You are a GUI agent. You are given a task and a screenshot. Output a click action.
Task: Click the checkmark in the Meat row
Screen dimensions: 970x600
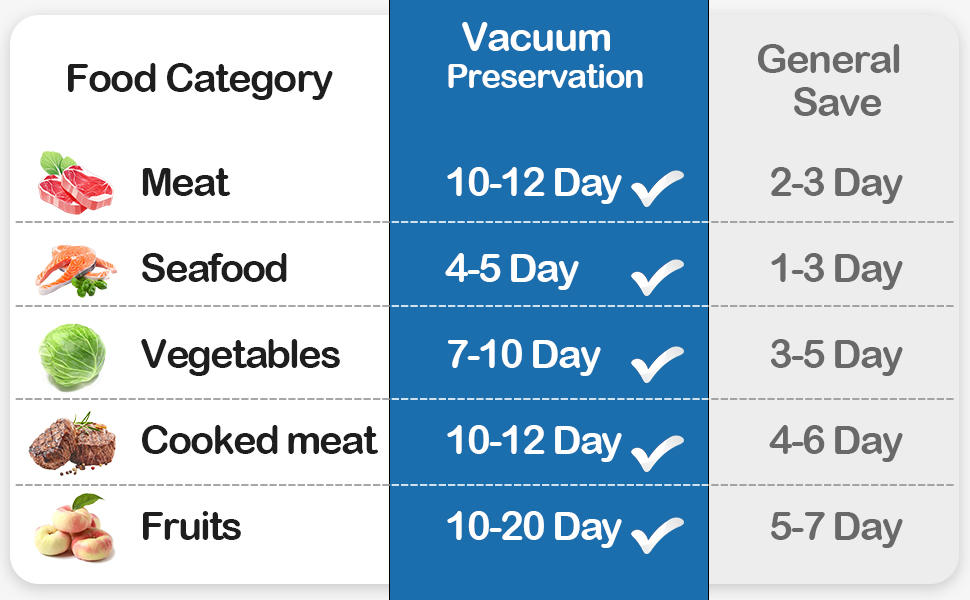658,188
